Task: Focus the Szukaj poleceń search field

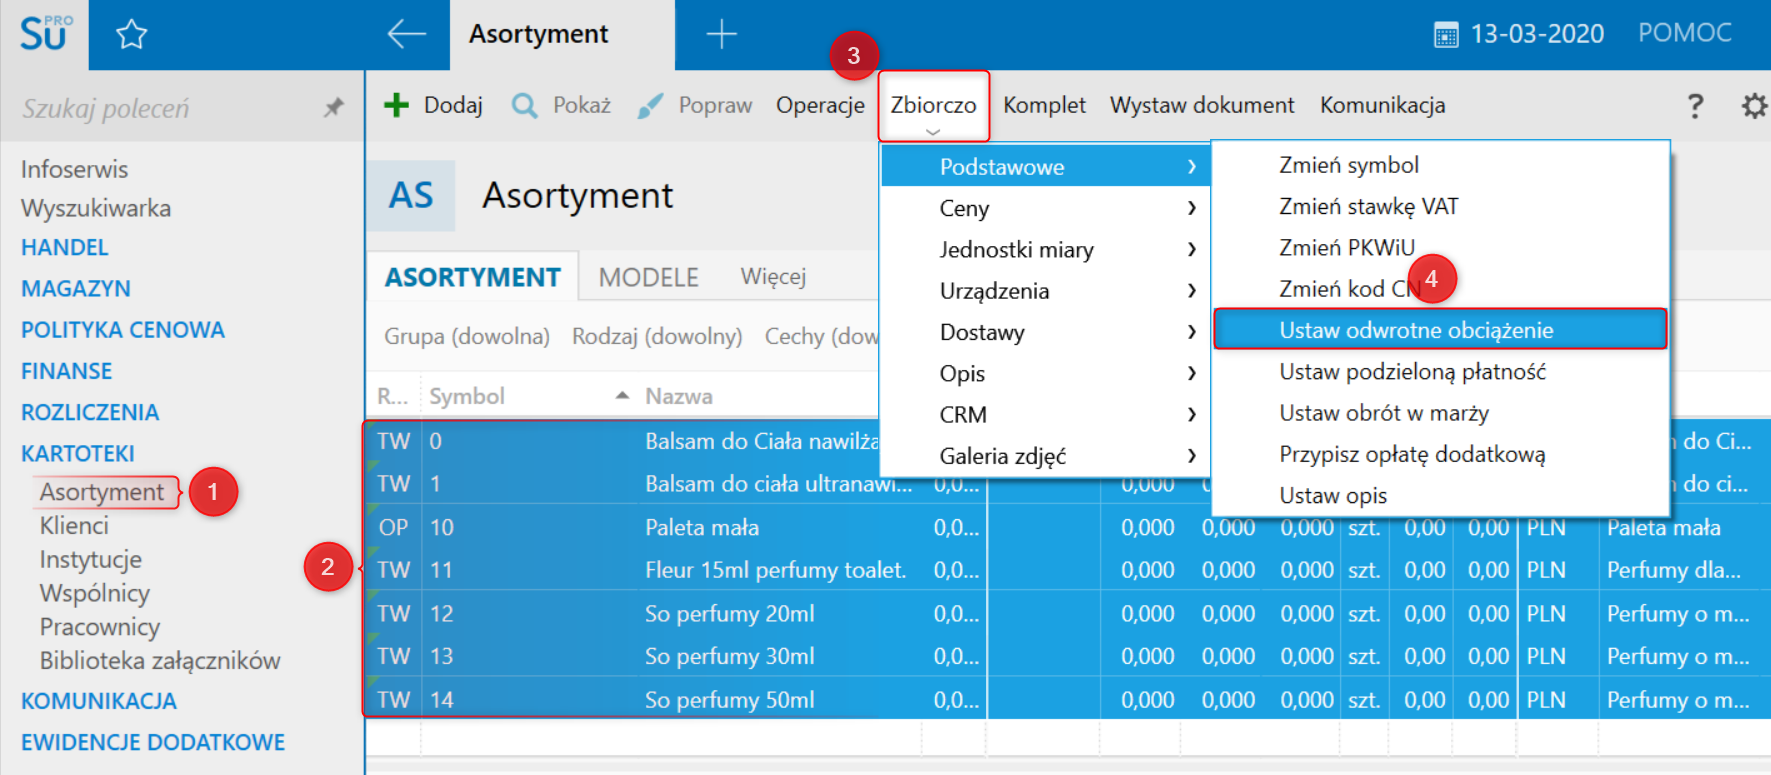Action: tap(165, 108)
